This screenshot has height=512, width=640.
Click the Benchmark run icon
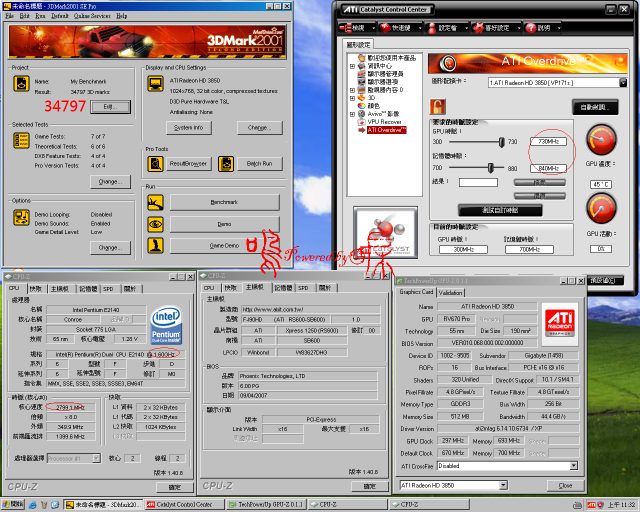(155, 203)
